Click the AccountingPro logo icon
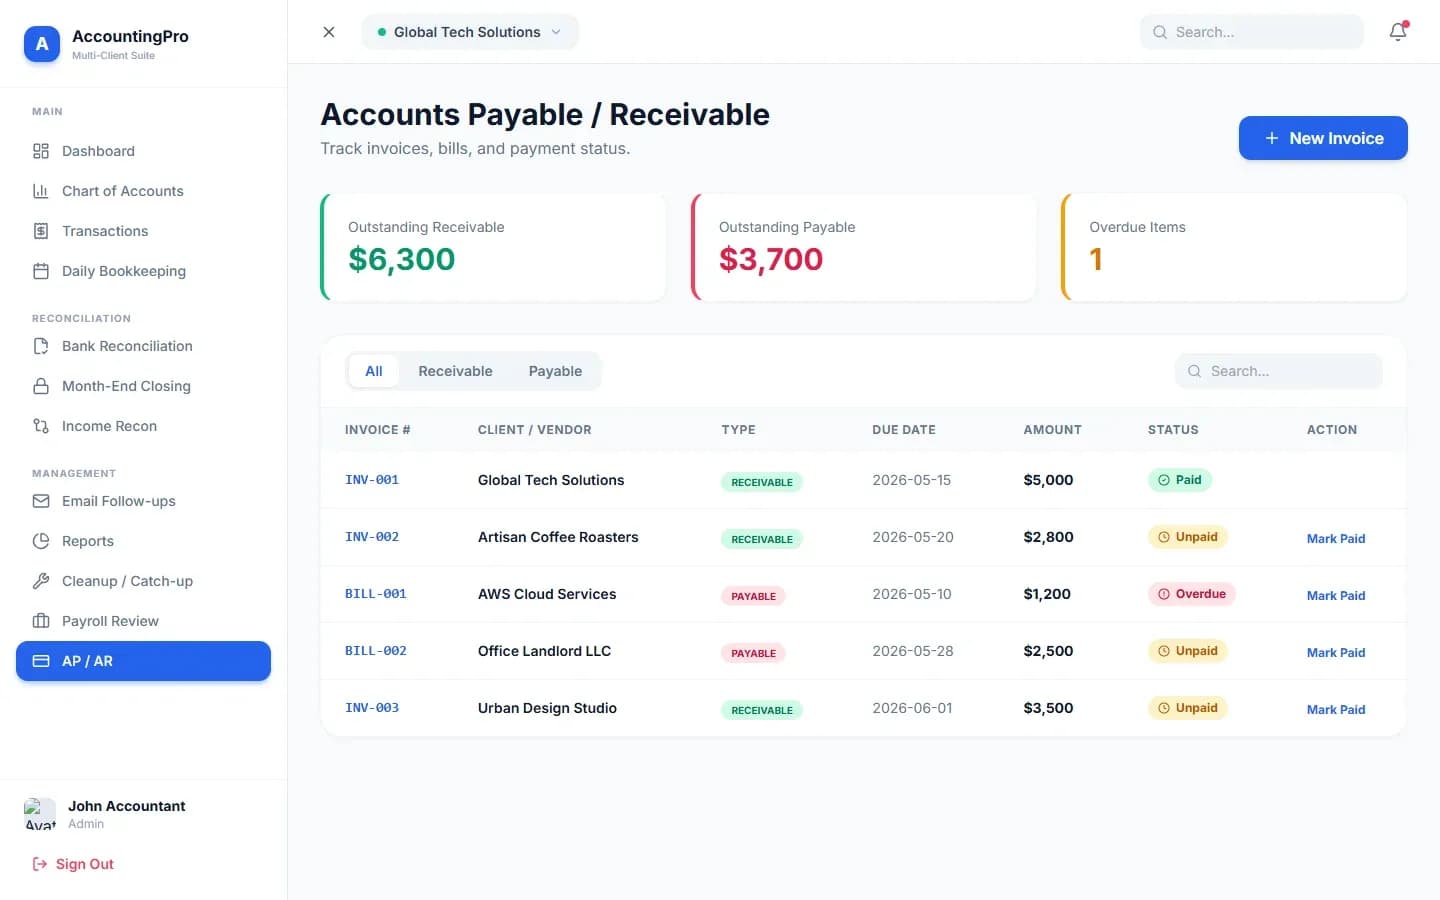Viewport: 1440px width, 900px height. point(42,44)
